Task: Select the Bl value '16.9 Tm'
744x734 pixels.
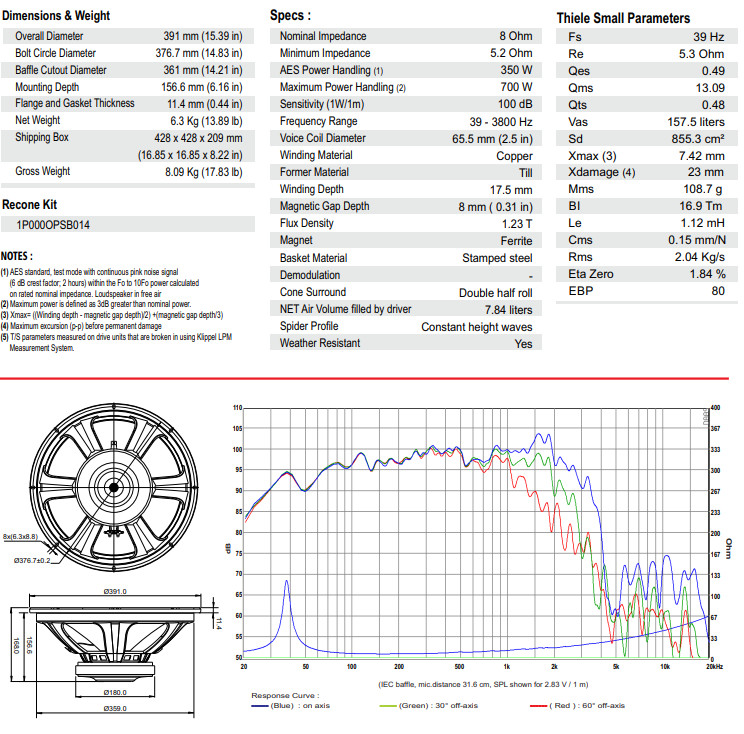Action: coord(701,206)
